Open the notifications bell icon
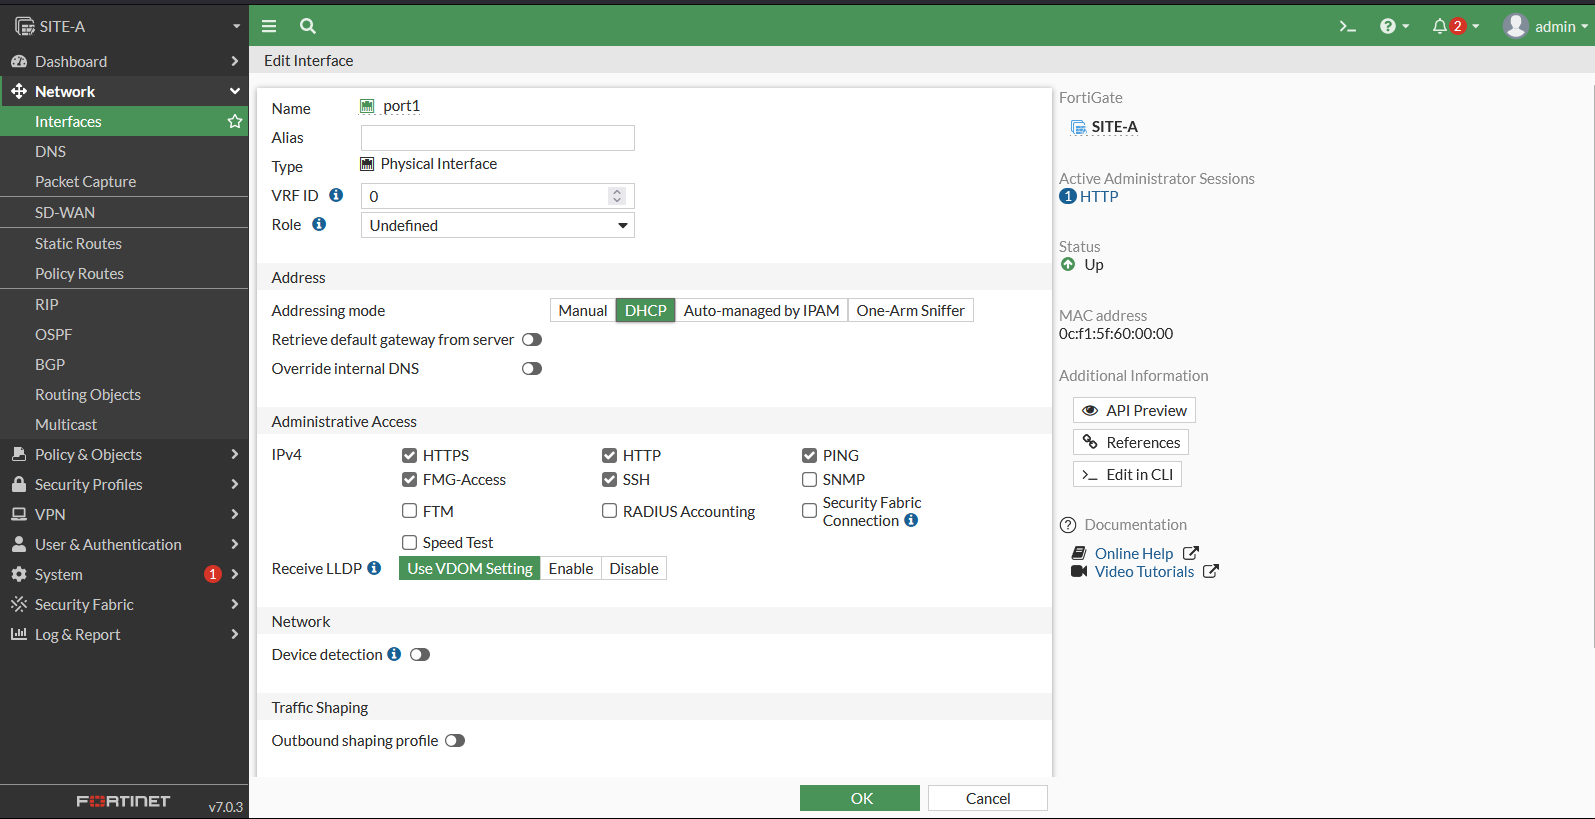This screenshot has width=1595, height=819. (x=1440, y=26)
